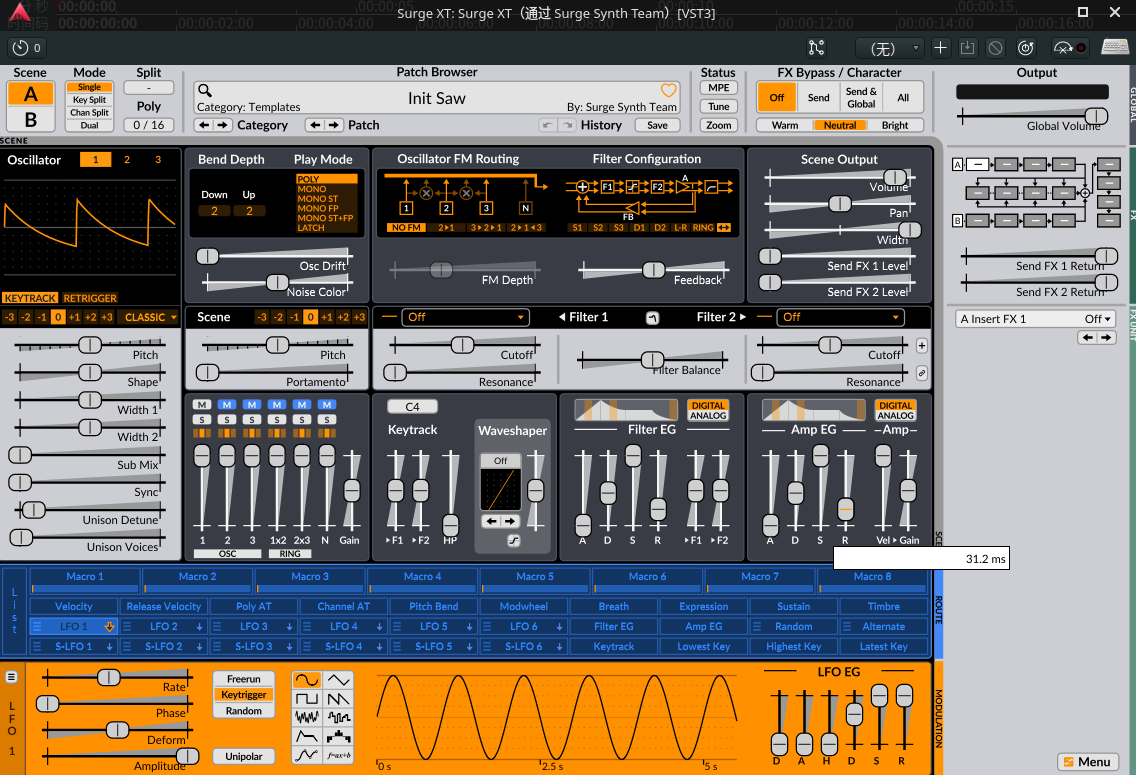Switch to Scene B

click(30, 120)
